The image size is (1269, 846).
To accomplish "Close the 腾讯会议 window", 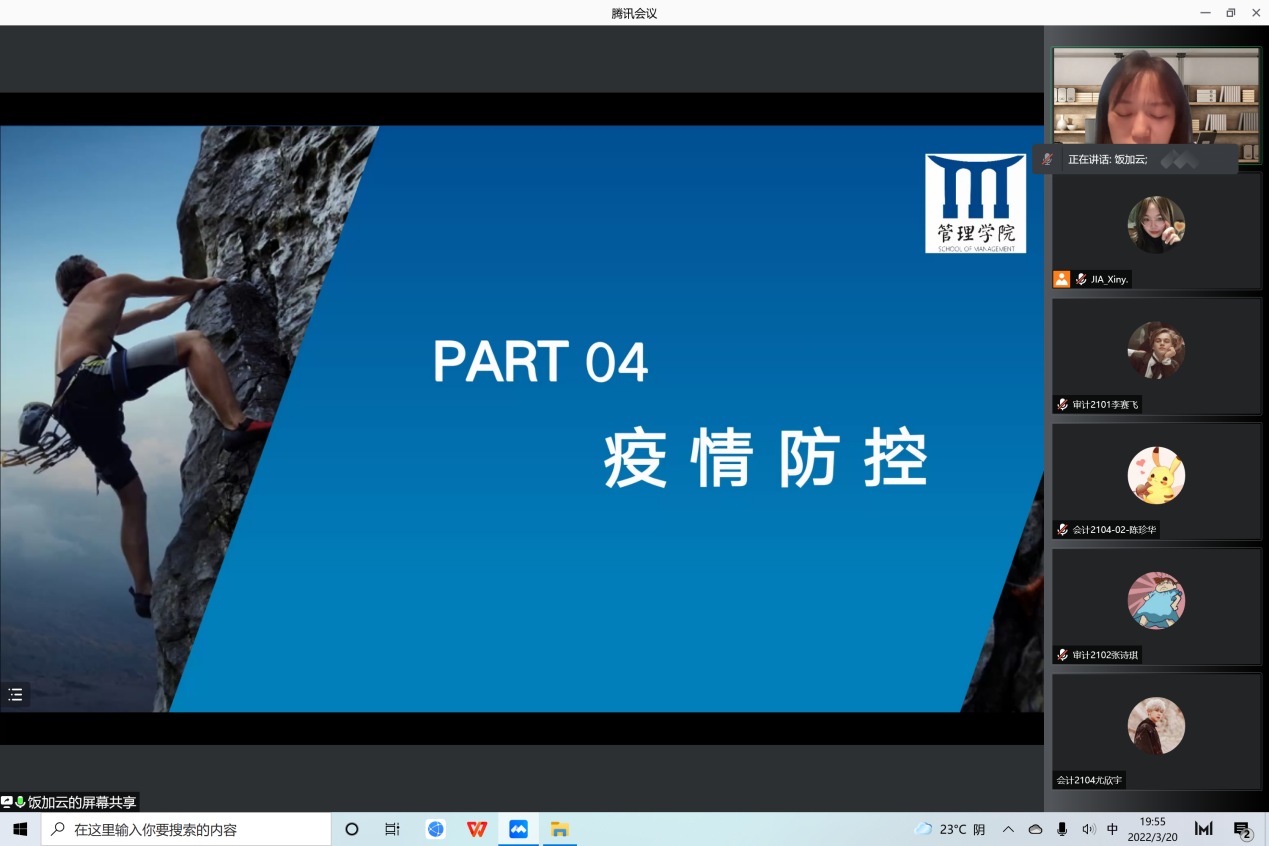I will [x=1256, y=13].
